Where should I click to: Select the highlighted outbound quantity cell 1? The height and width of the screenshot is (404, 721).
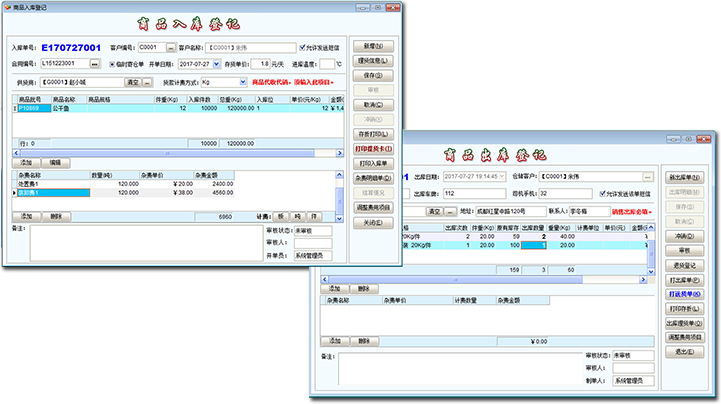[533, 245]
